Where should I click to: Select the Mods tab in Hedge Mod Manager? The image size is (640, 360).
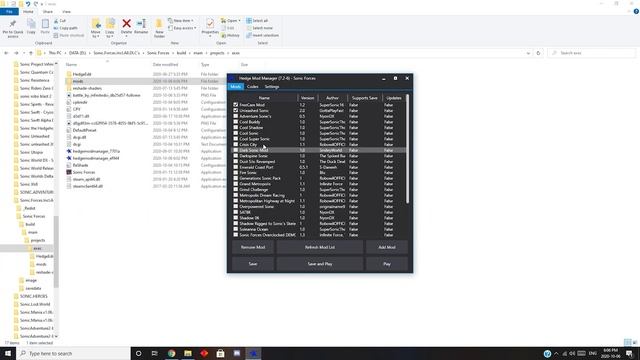click(x=236, y=87)
